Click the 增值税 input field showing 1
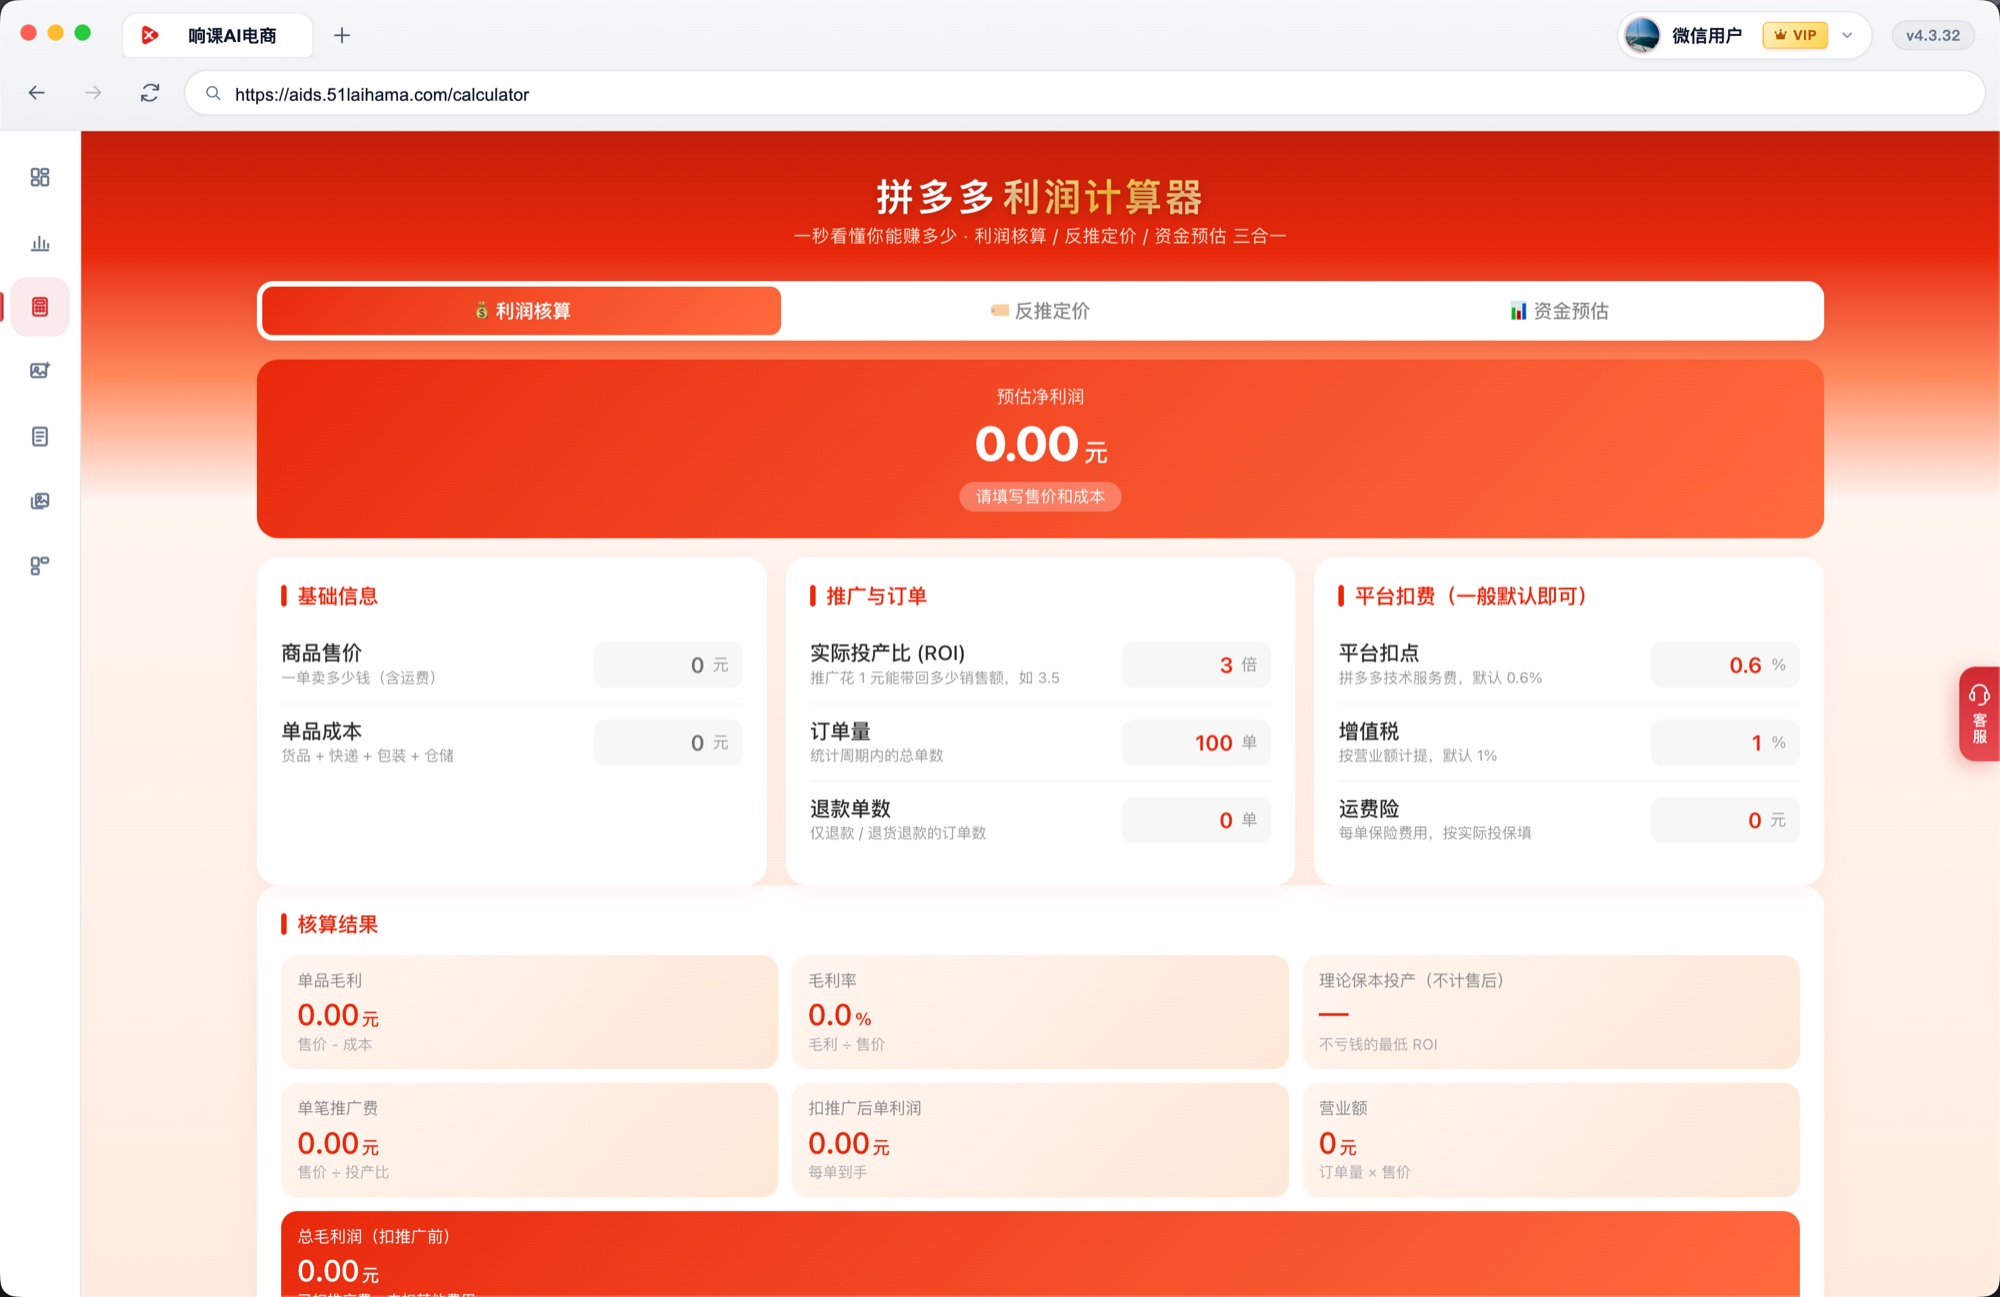Screen dimensions: 2000x1297 point(1725,743)
